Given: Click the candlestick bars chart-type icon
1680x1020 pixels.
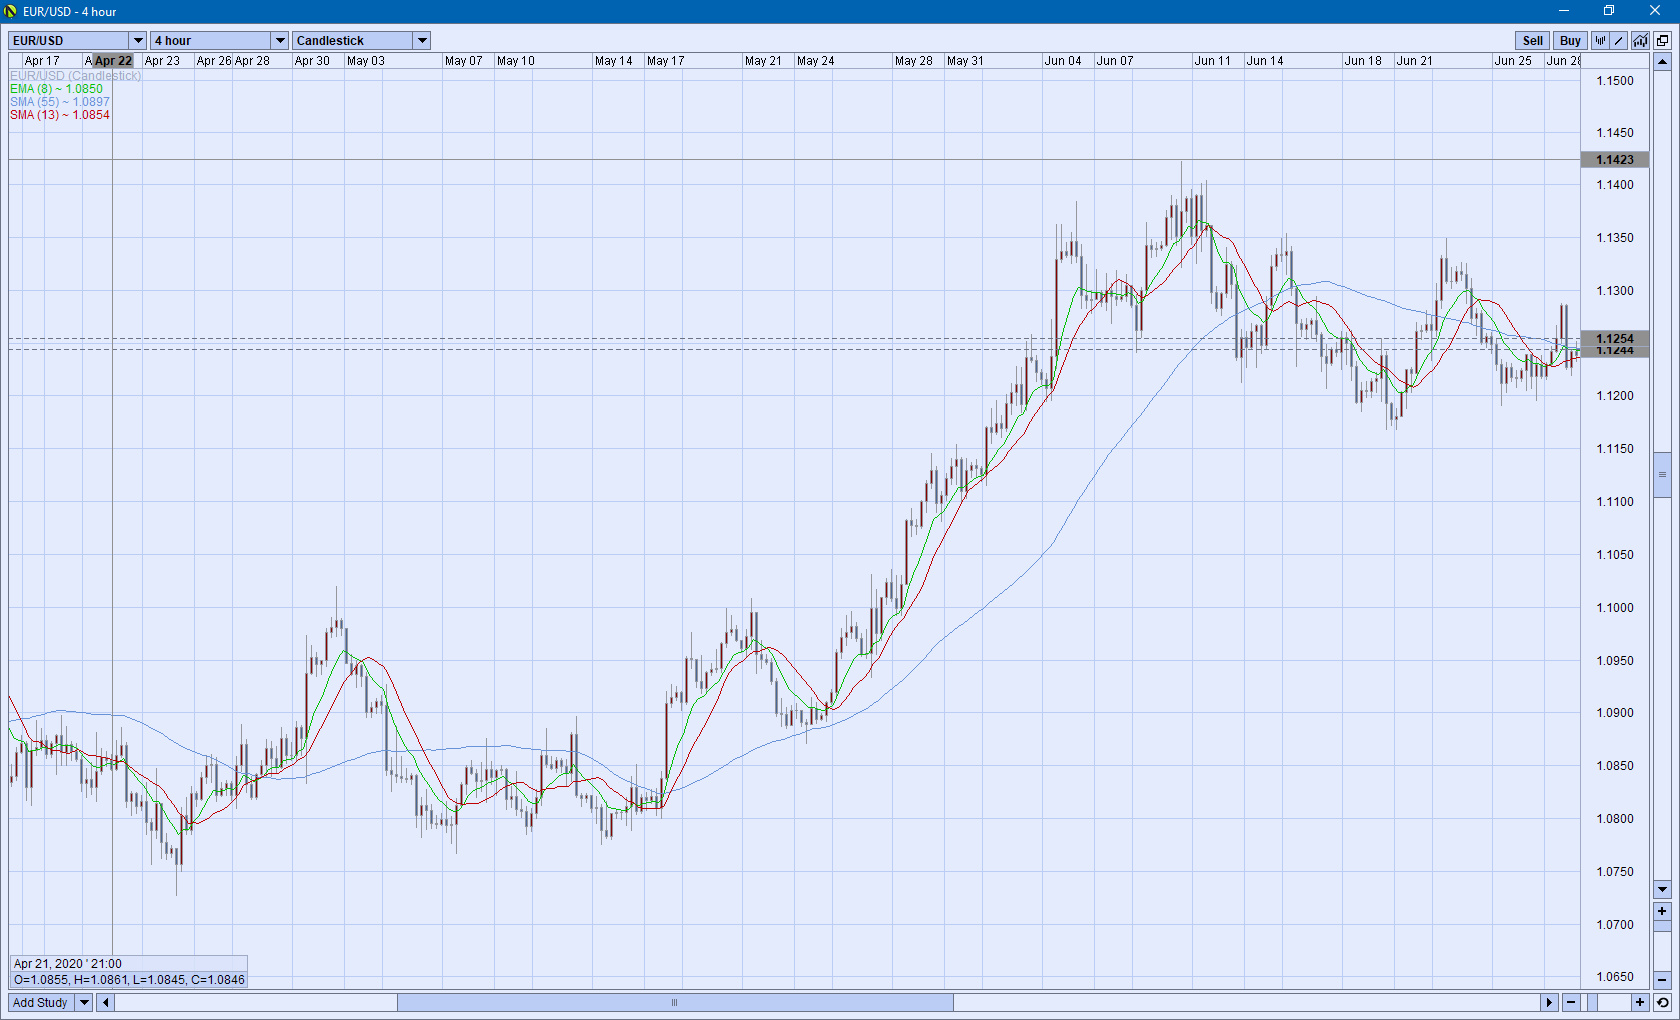Looking at the screenshot, I should point(1600,41).
